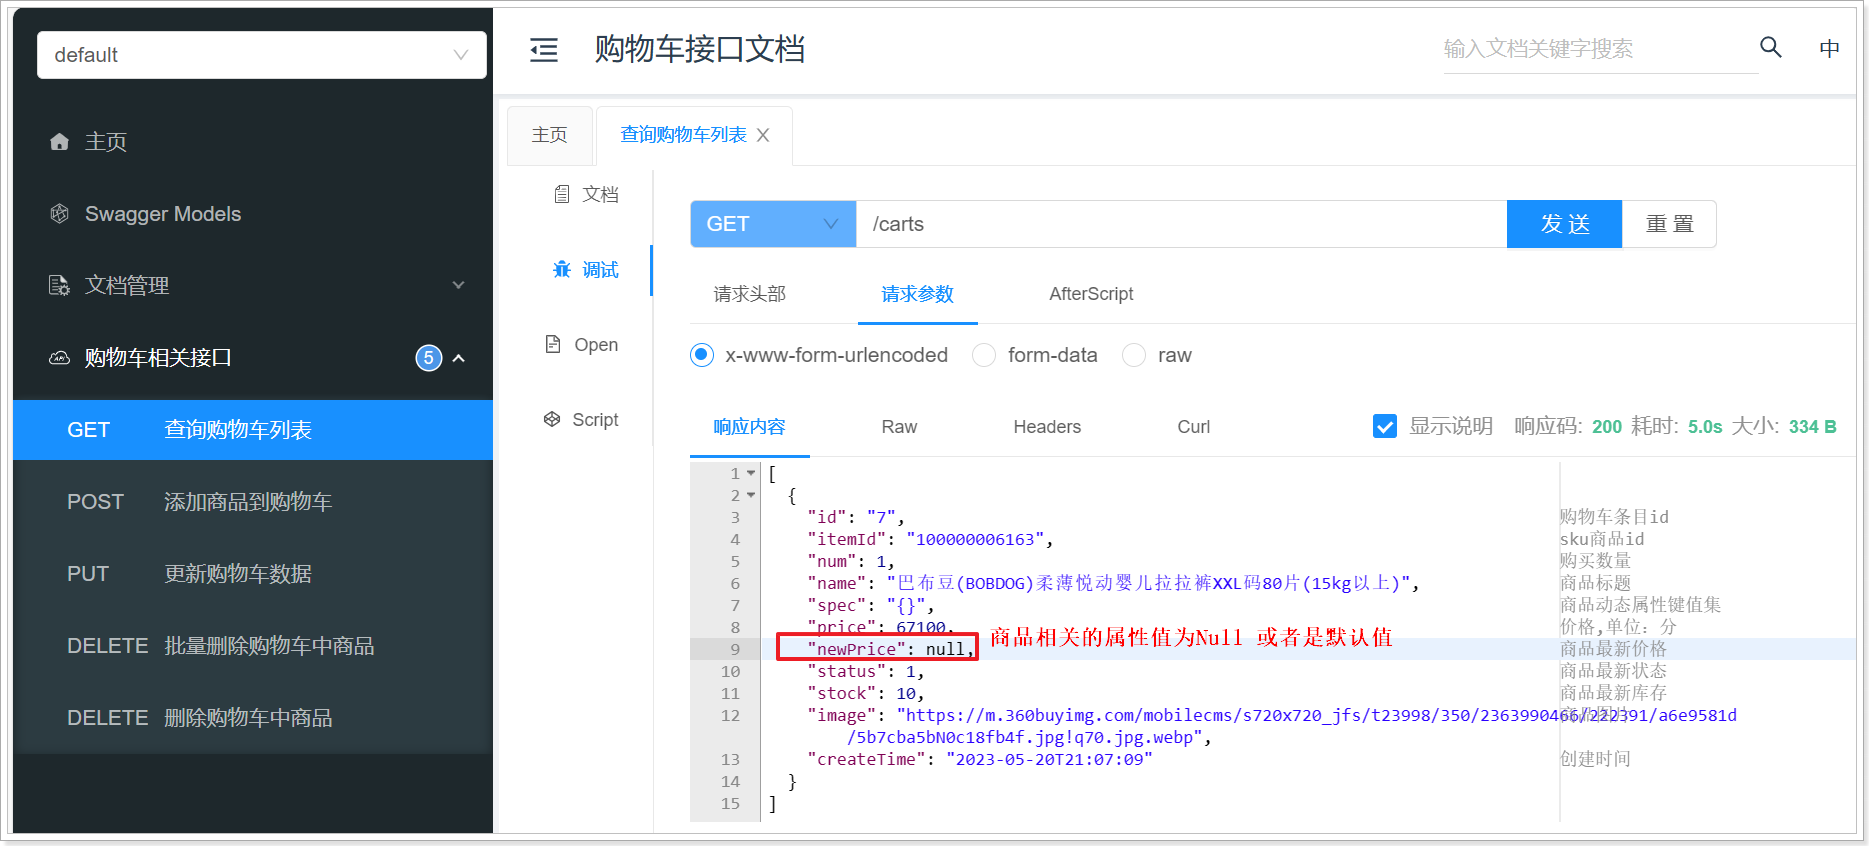Click the home icon next to 主页
1869x846 pixels.
[60, 142]
